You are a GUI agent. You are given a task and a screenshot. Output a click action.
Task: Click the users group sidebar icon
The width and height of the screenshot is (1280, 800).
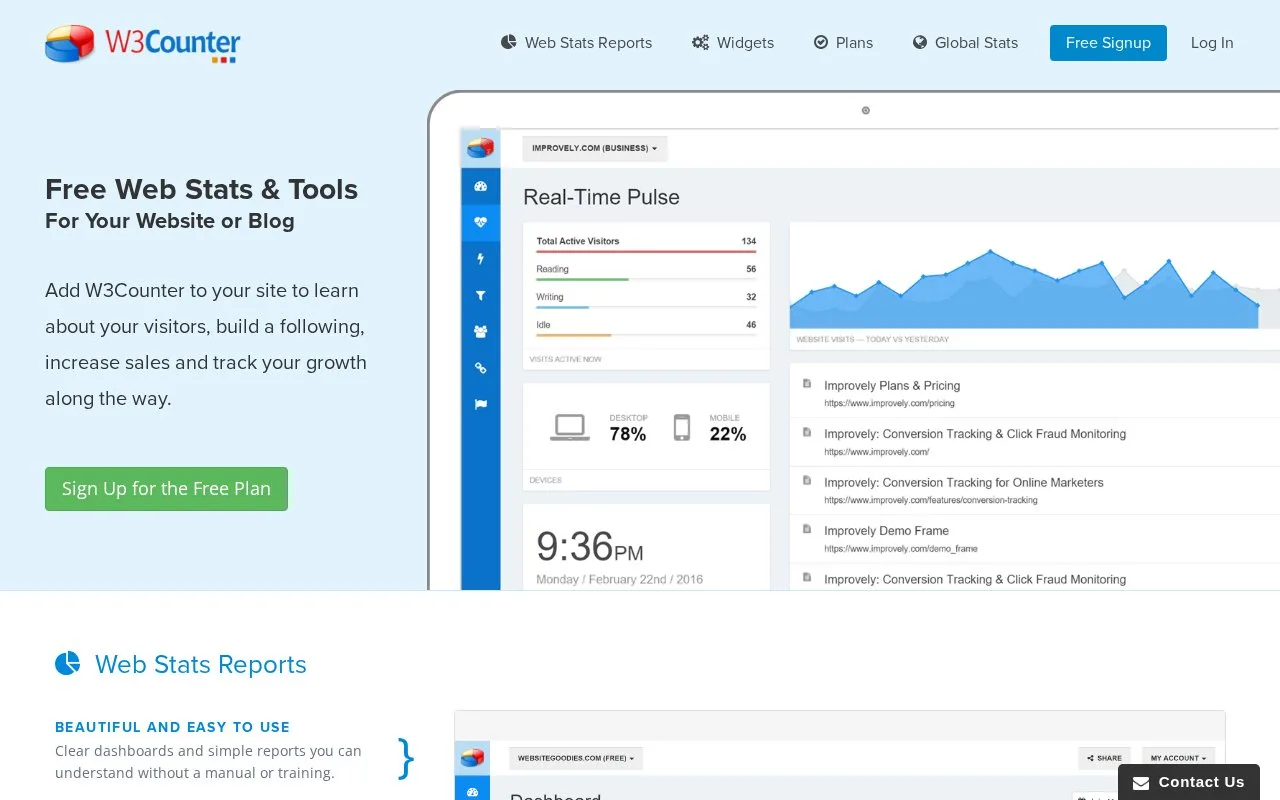point(480,331)
